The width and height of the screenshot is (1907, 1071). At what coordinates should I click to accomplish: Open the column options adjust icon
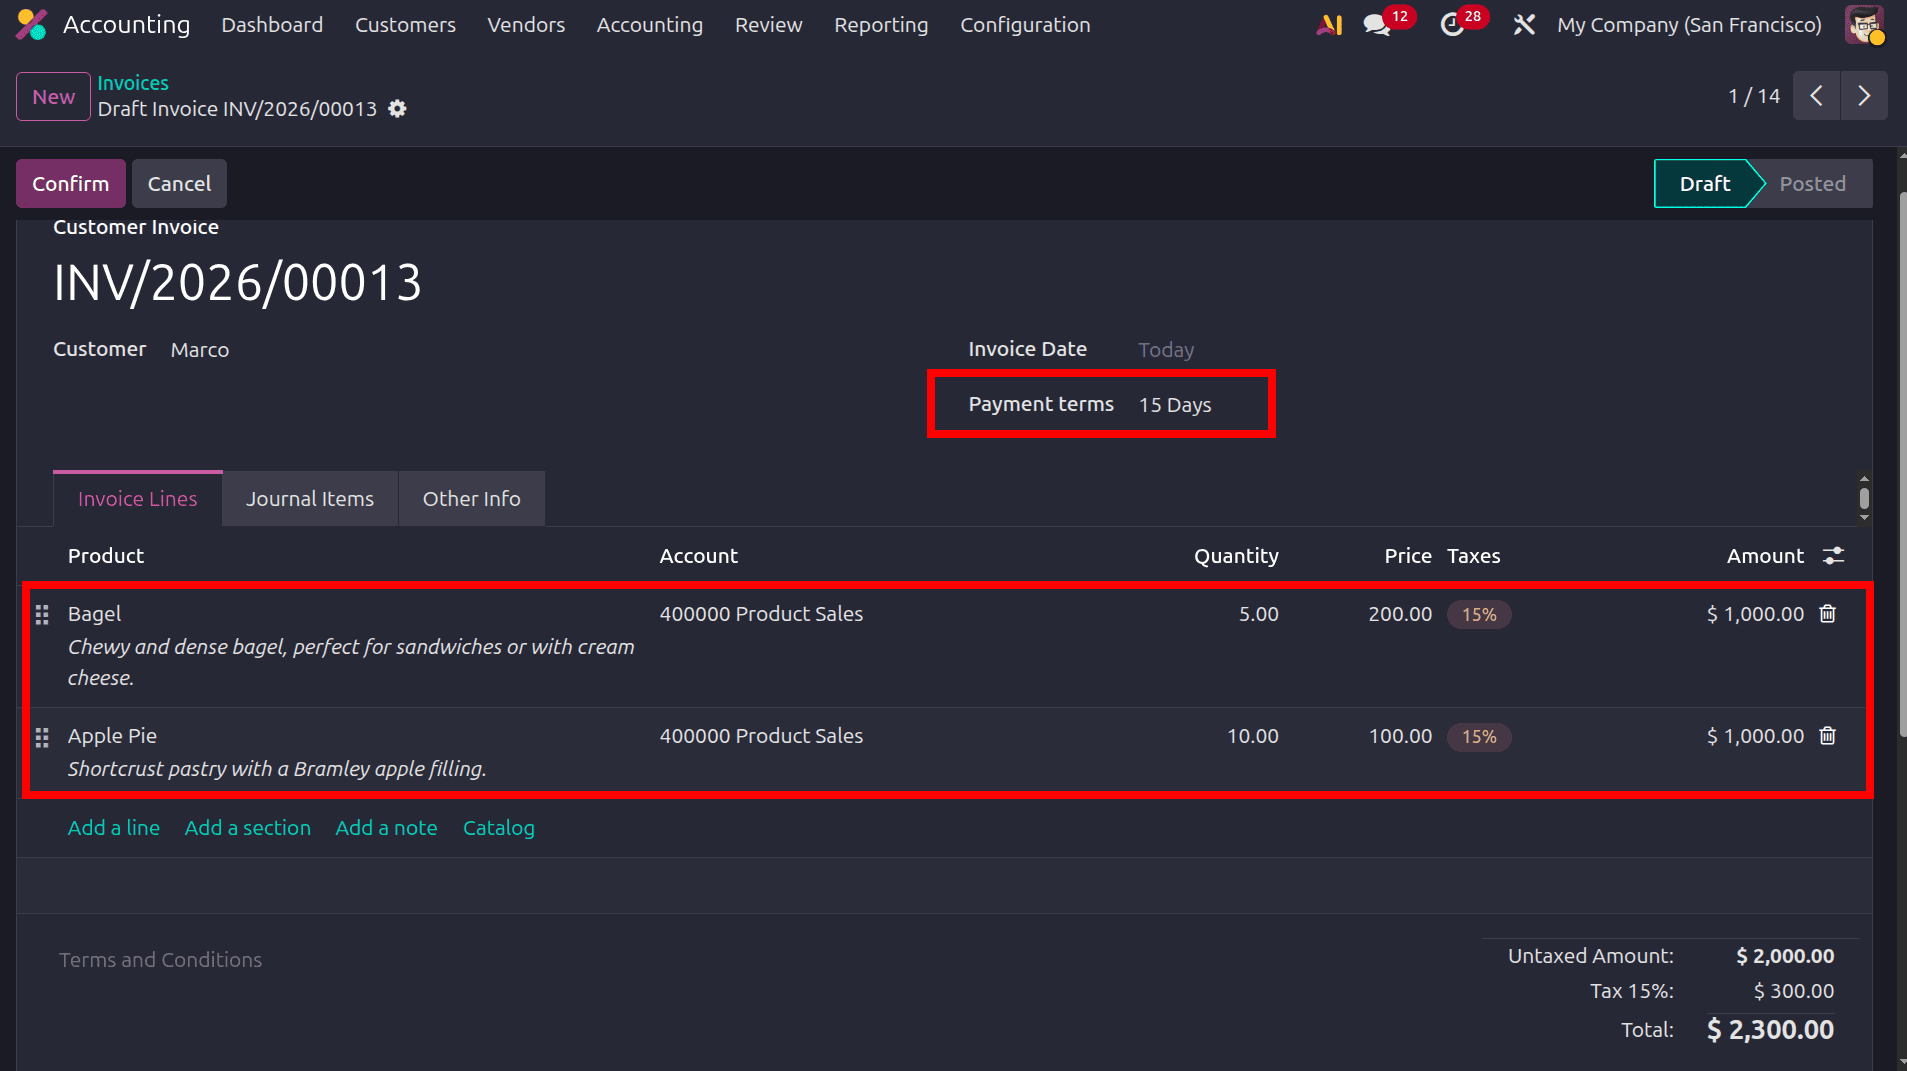[1833, 556]
